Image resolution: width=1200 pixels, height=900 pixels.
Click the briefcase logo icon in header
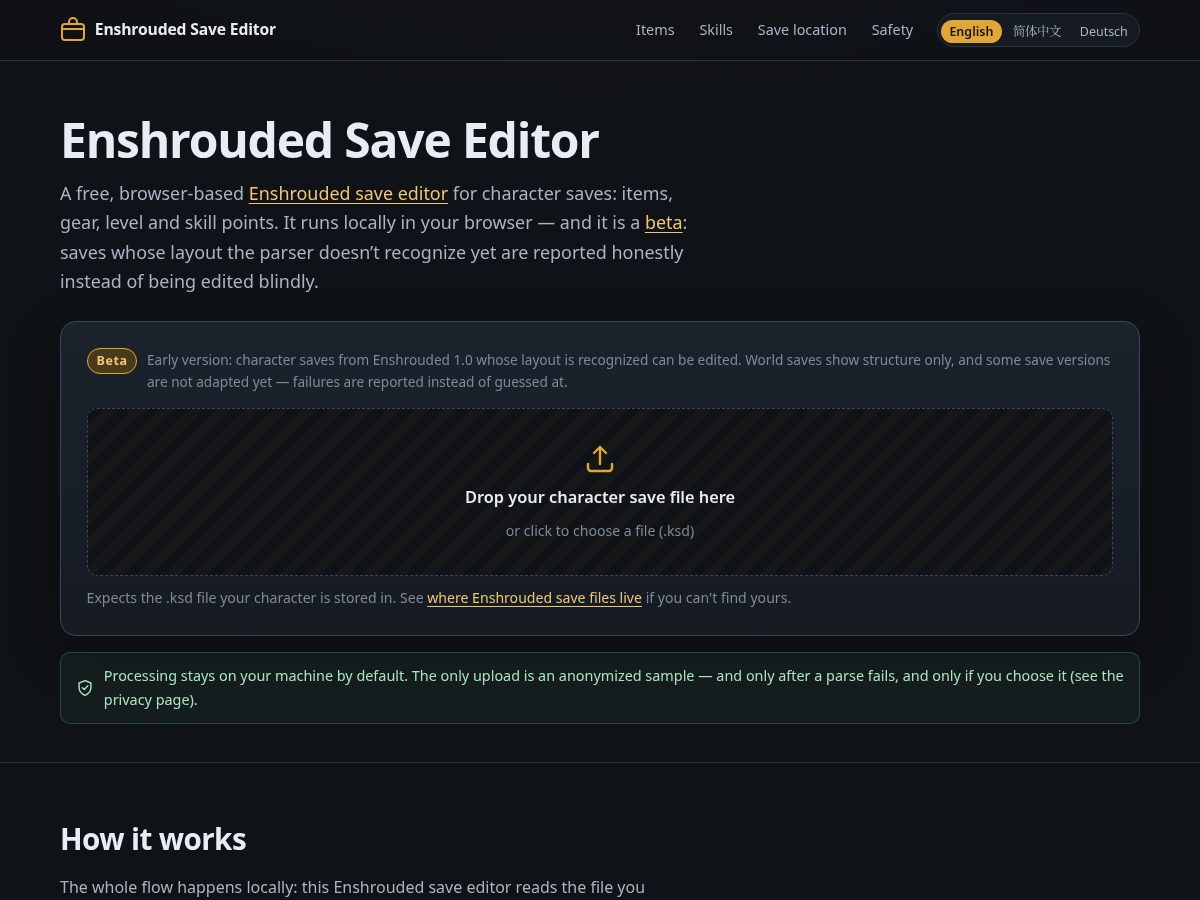73,30
